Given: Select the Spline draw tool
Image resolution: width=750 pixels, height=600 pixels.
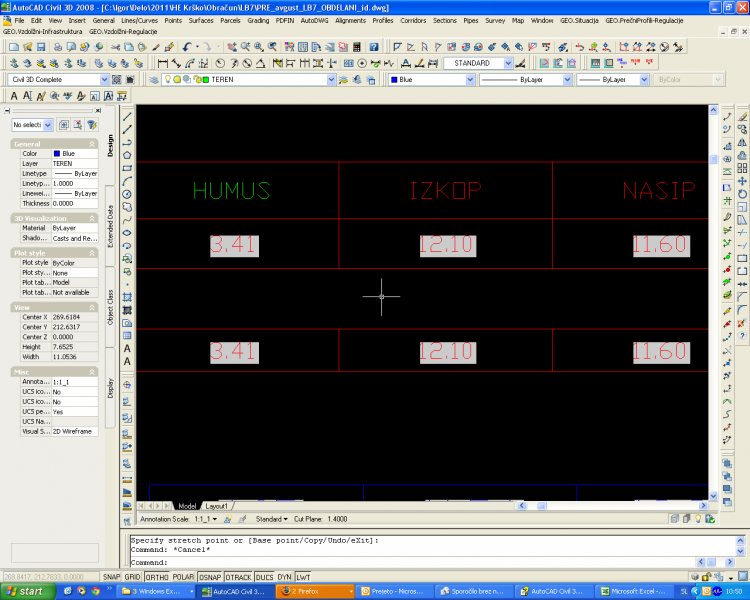Looking at the screenshot, I should (x=127, y=220).
